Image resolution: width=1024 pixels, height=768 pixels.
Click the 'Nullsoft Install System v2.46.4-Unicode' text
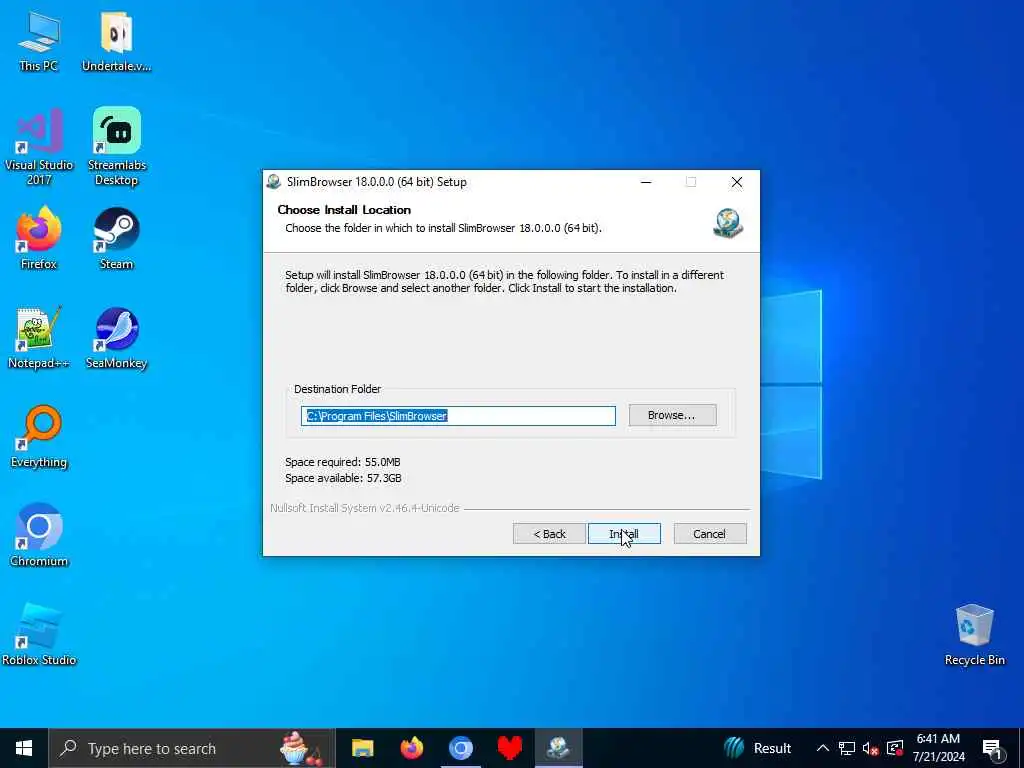coord(365,508)
